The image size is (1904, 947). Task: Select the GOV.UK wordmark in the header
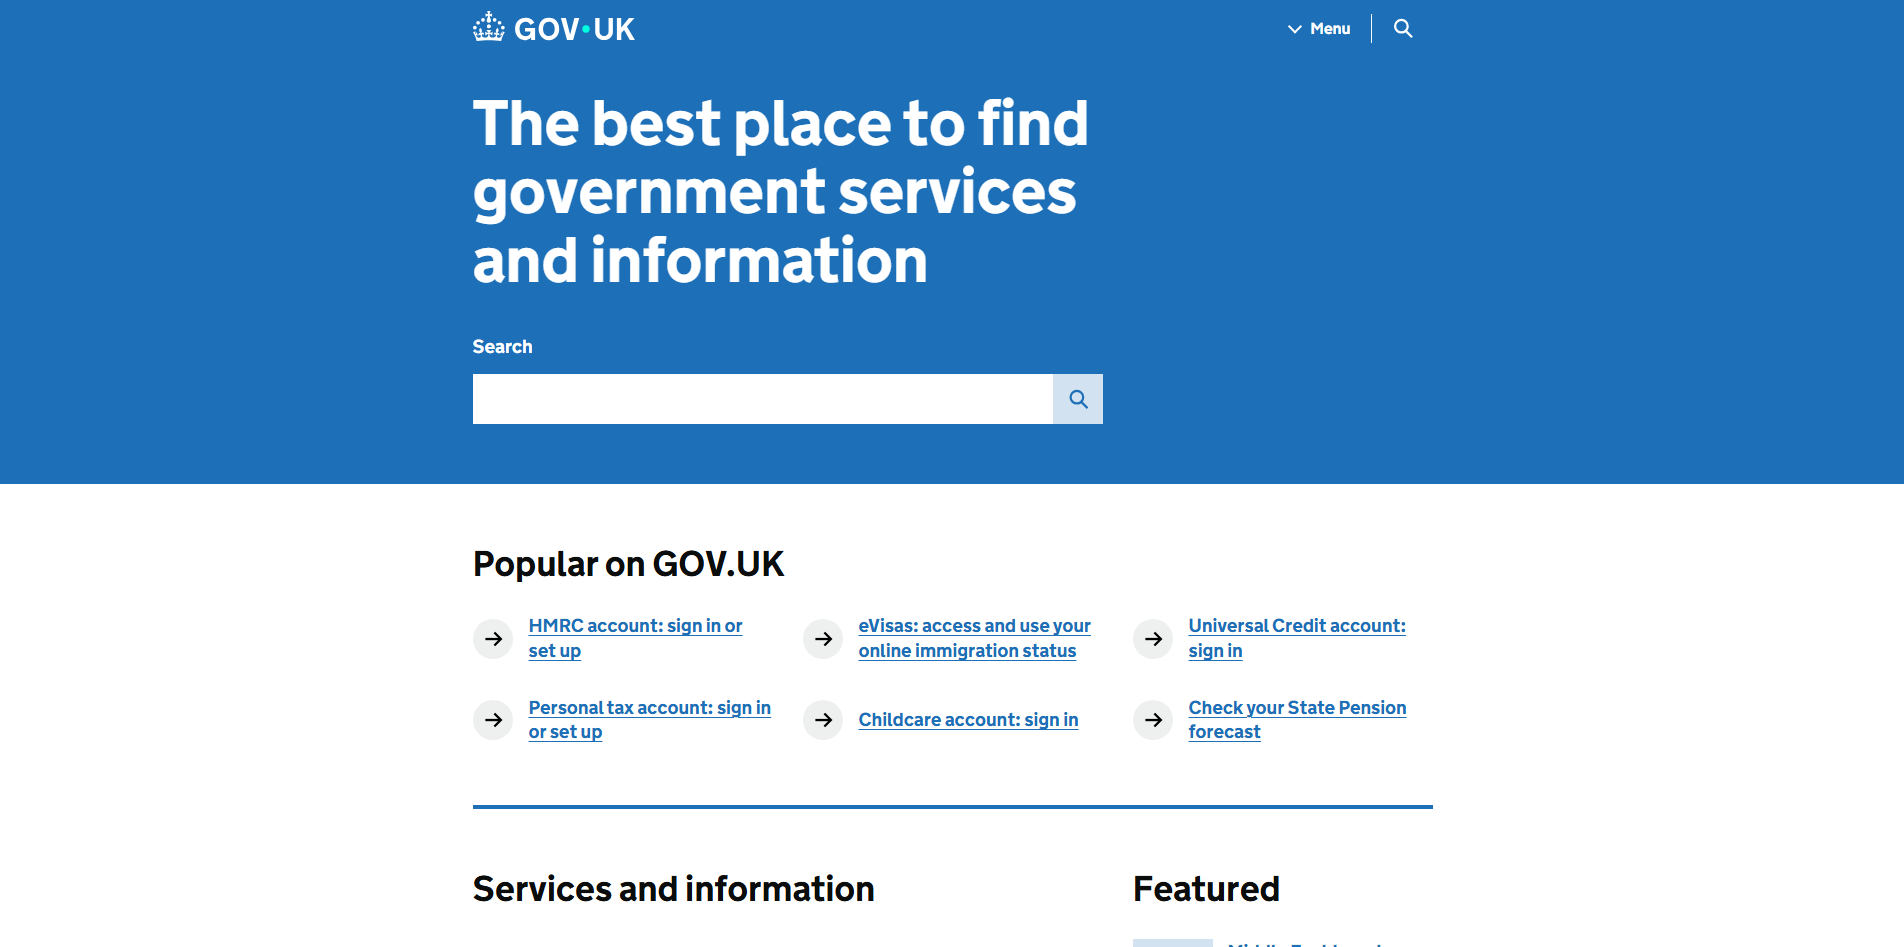(x=573, y=27)
